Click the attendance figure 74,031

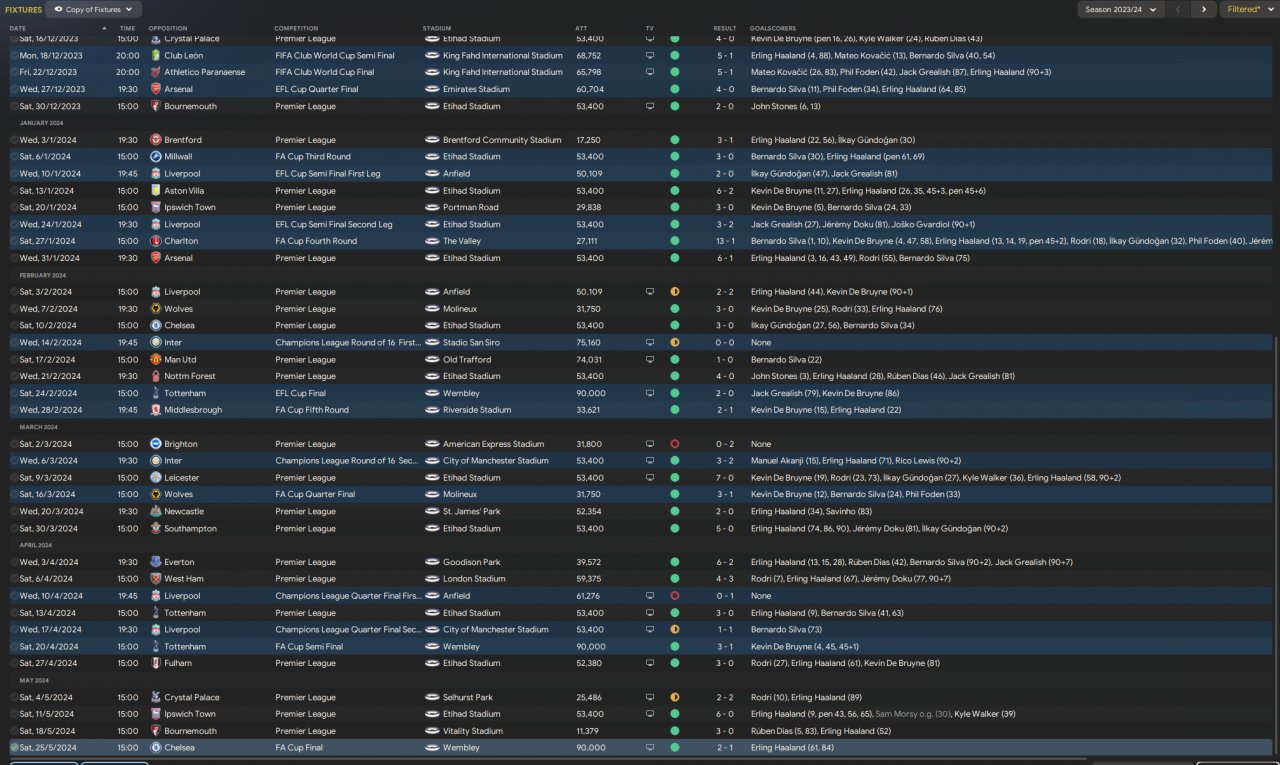589,360
